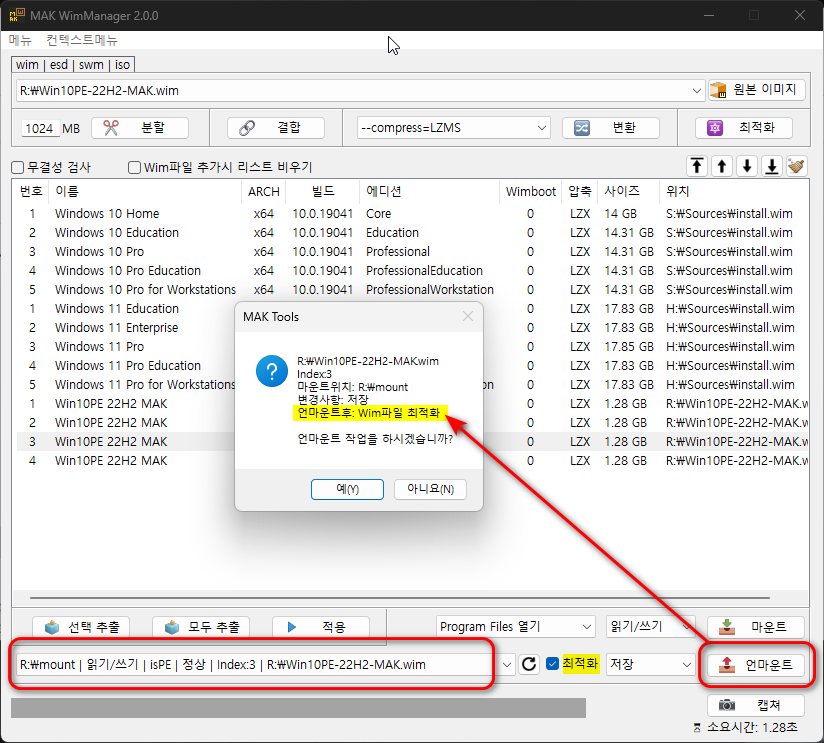Image resolution: width=824 pixels, height=743 pixels.
Task: Click 예(Y) to confirm unmount
Action: [347, 489]
